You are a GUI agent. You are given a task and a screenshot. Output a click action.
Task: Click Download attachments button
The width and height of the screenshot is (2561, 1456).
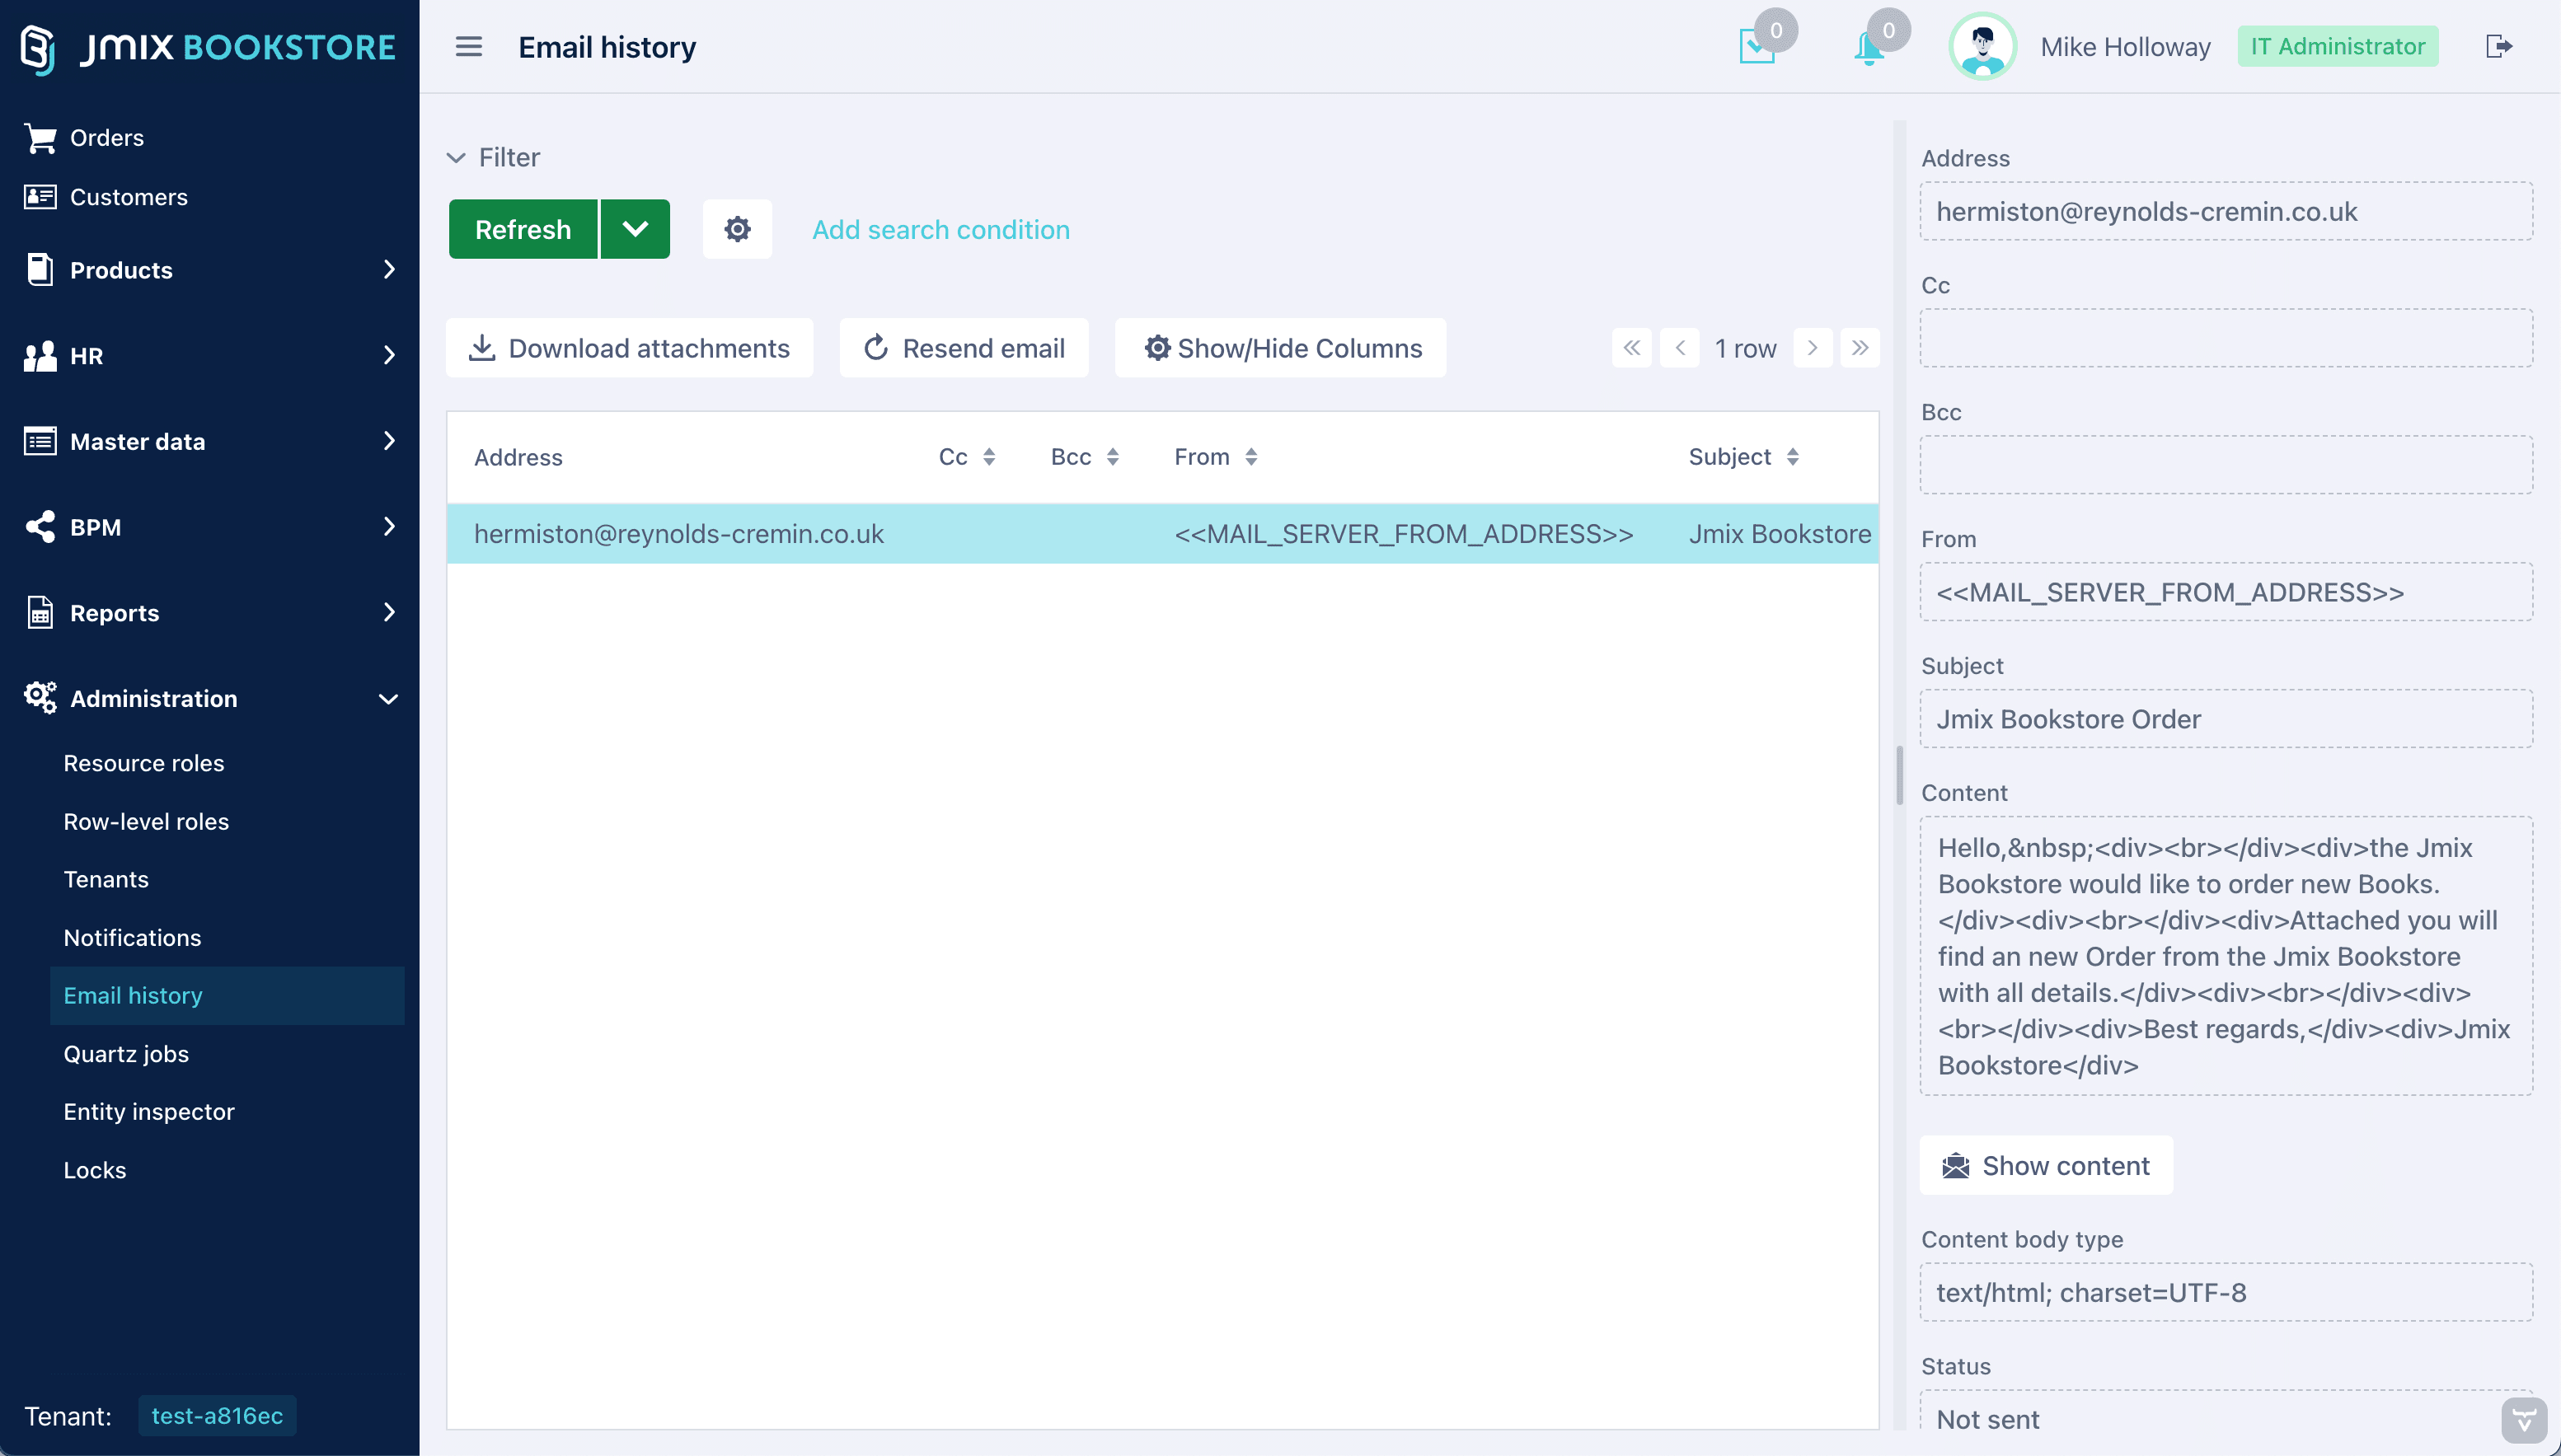point(629,348)
